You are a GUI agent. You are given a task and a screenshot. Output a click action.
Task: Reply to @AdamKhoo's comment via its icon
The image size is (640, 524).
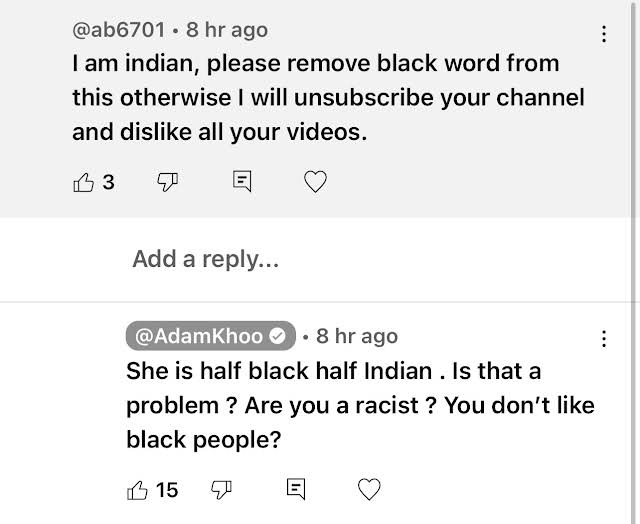click(x=296, y=489)
